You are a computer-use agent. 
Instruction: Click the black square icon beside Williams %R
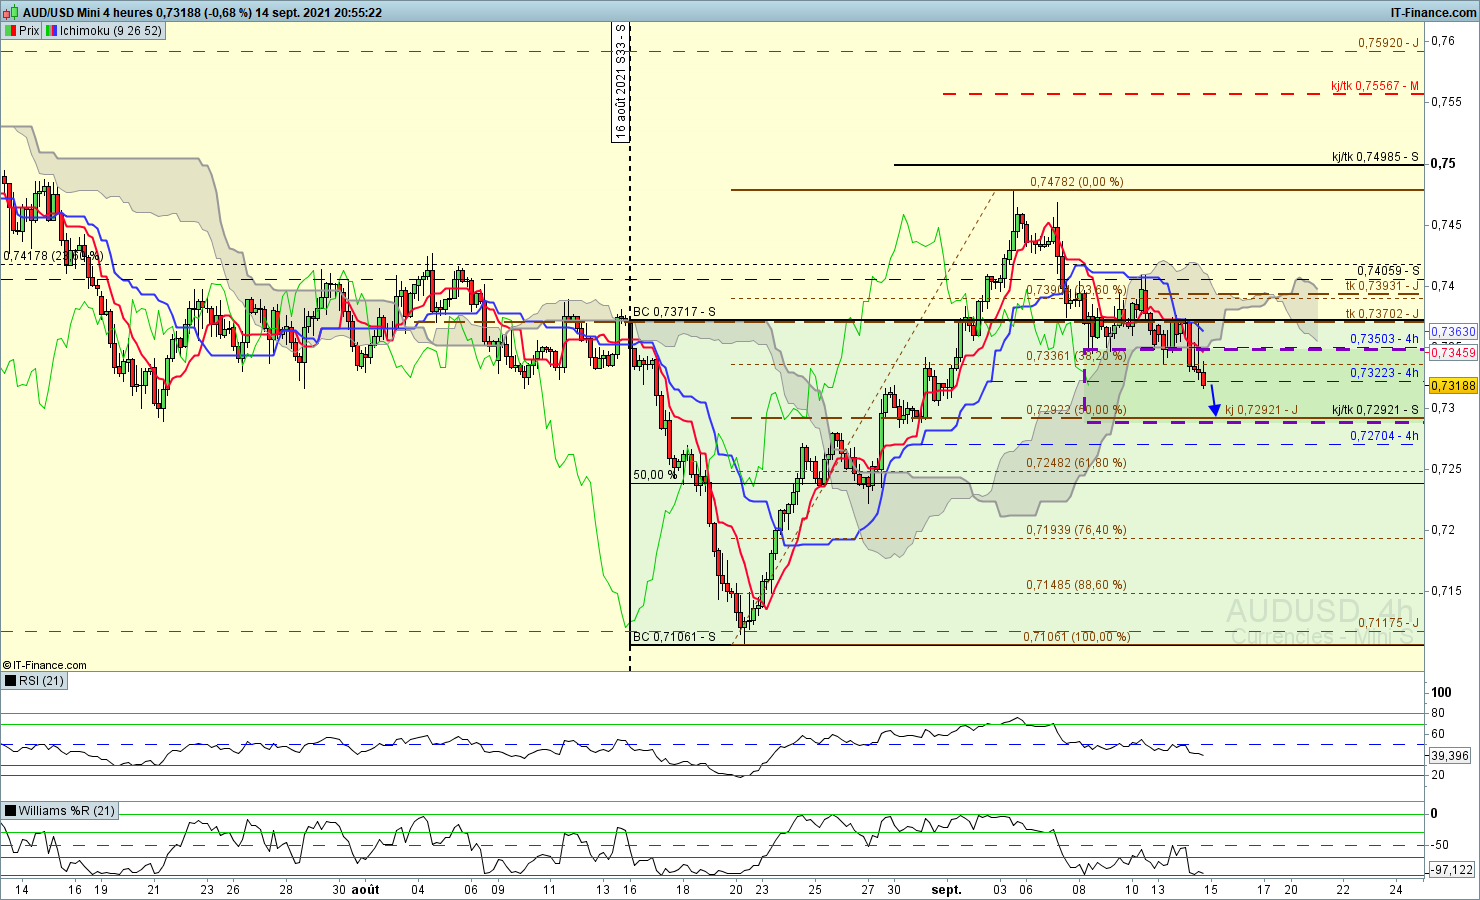pos(10,811)
